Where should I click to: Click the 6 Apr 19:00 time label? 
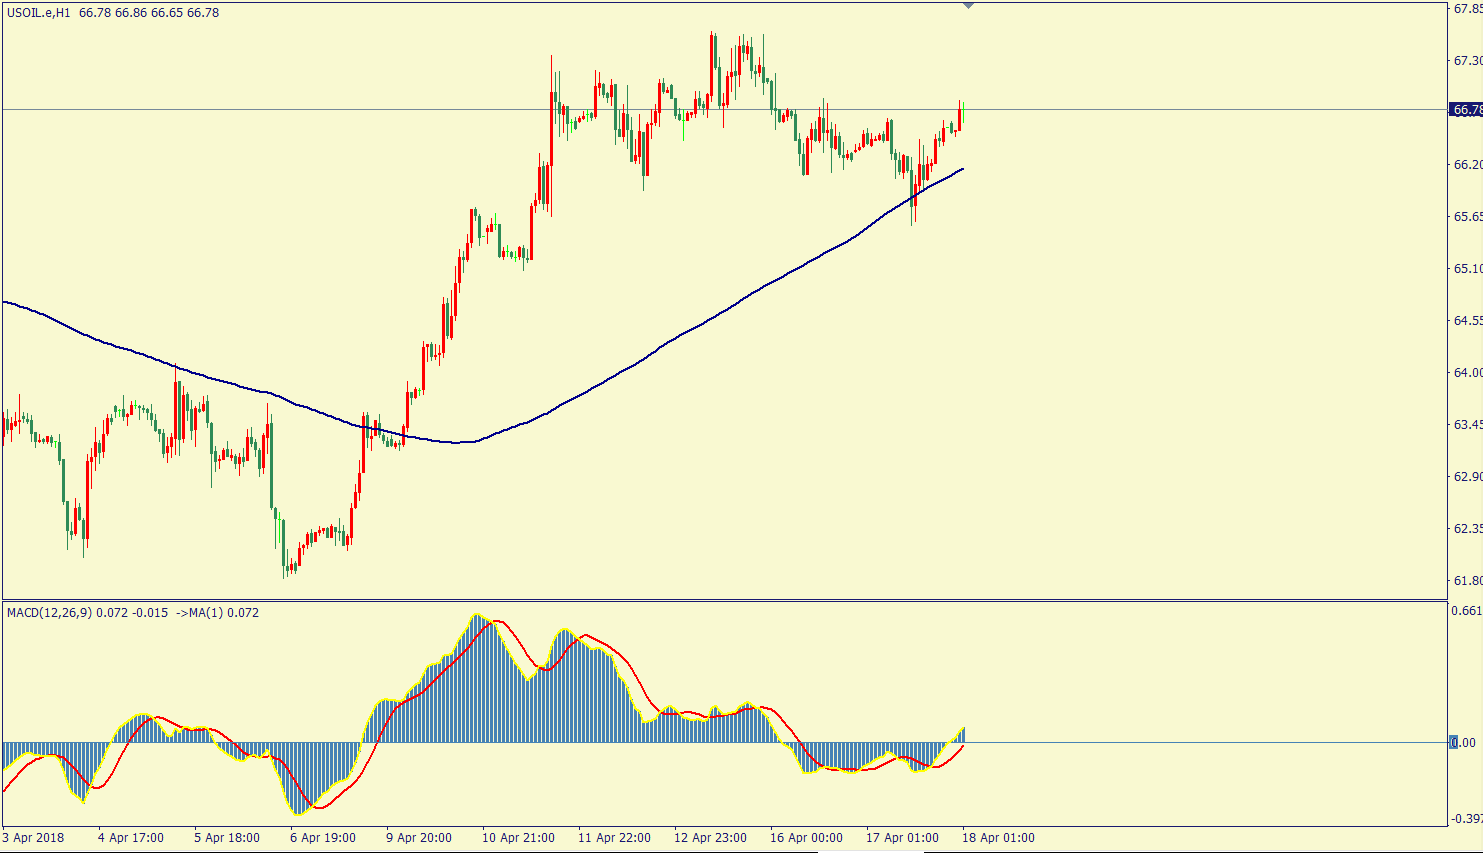click(323, 838)
